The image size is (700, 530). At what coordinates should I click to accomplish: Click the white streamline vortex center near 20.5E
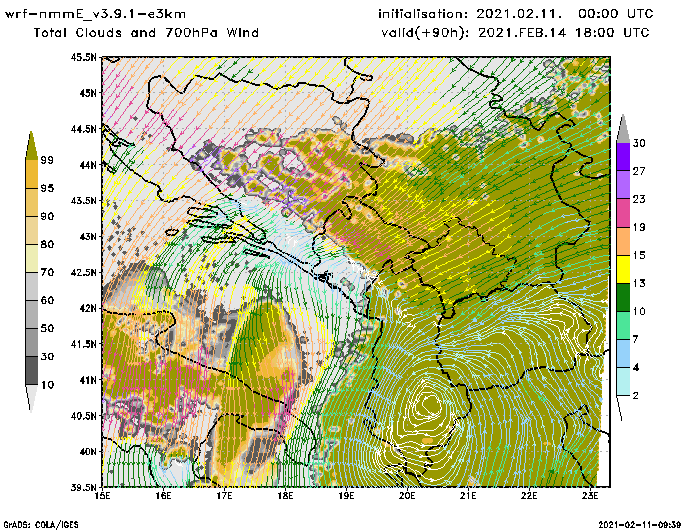[x=431, y=404]
